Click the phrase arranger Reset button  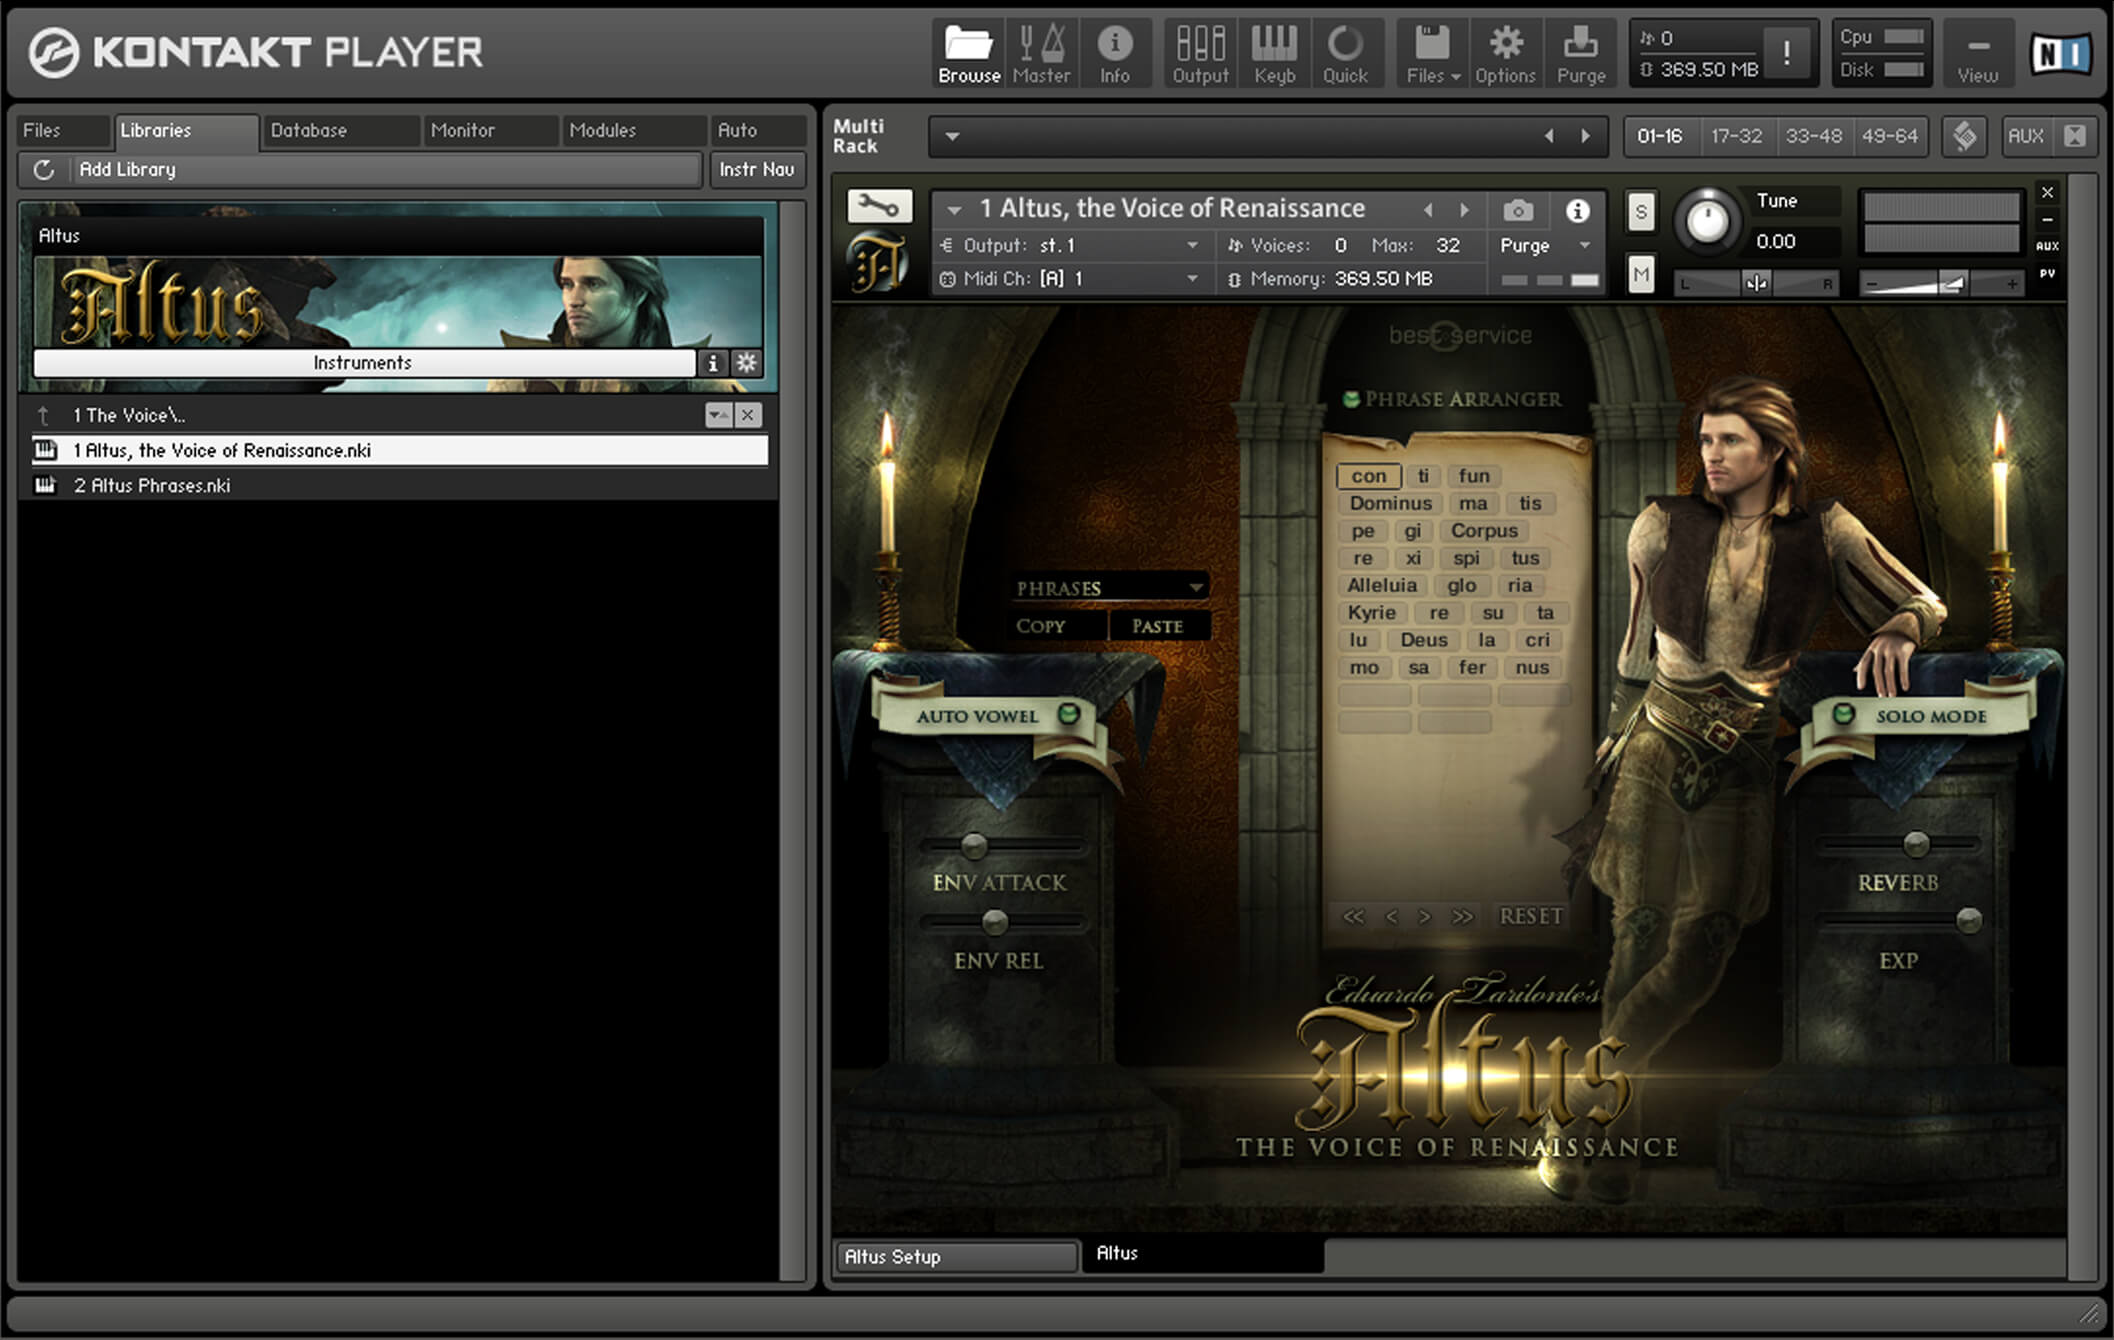1530,916
